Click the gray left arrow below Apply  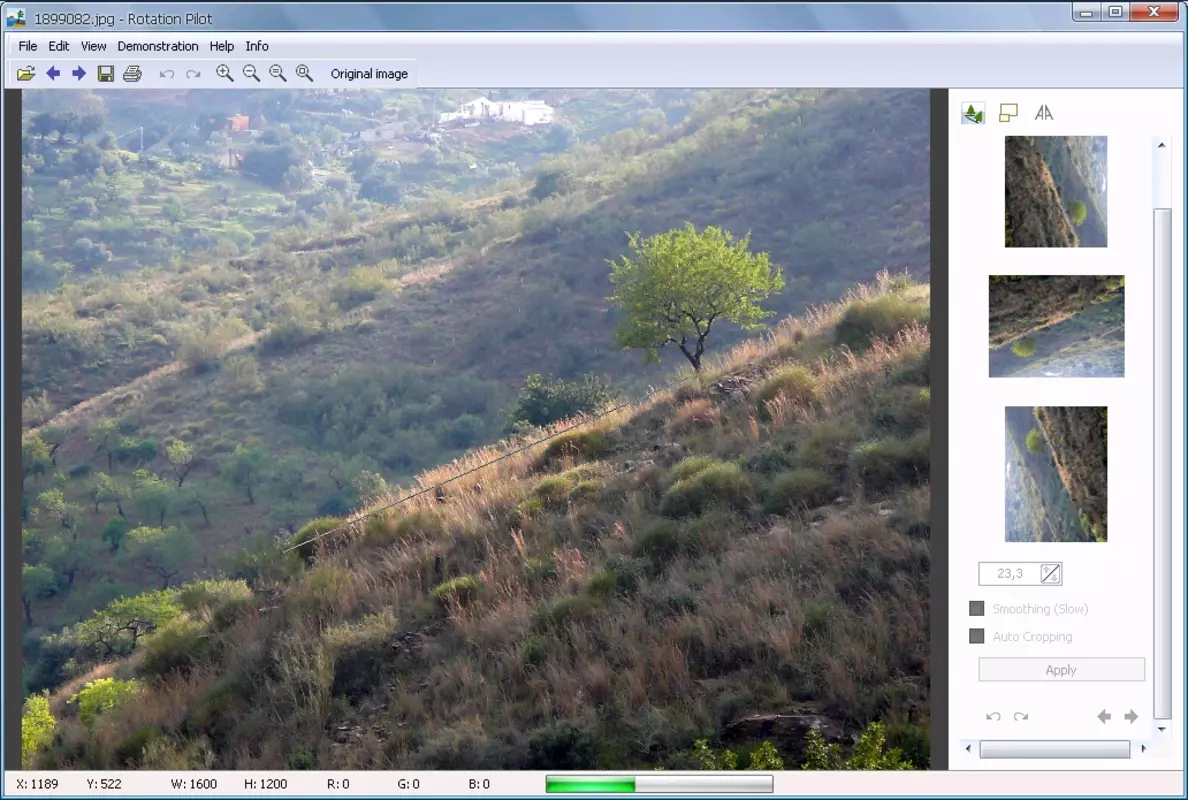(x=1104, y=717)
